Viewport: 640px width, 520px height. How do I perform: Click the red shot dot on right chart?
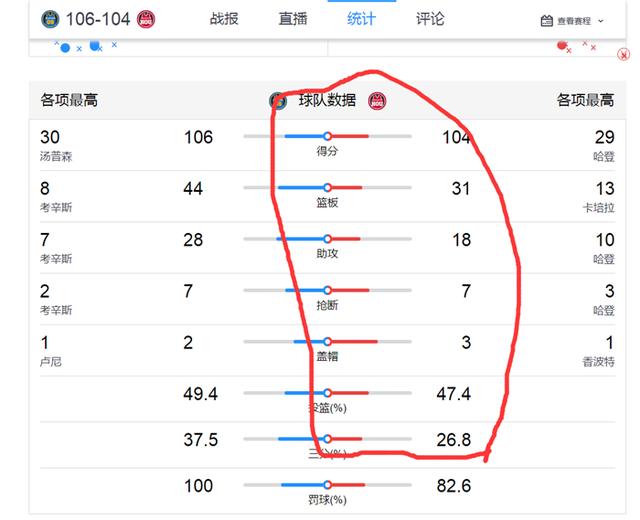click(562, 45)
